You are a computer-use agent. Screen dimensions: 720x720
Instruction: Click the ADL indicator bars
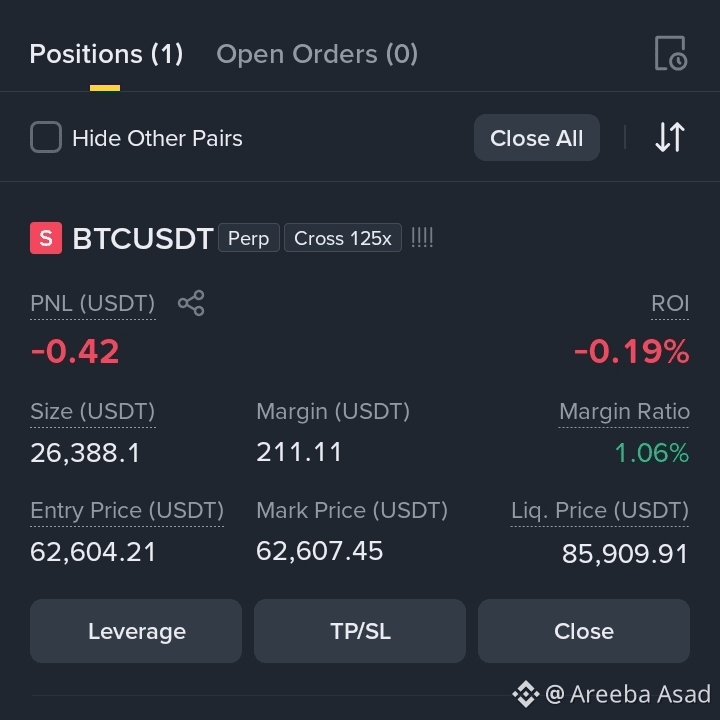422,238
